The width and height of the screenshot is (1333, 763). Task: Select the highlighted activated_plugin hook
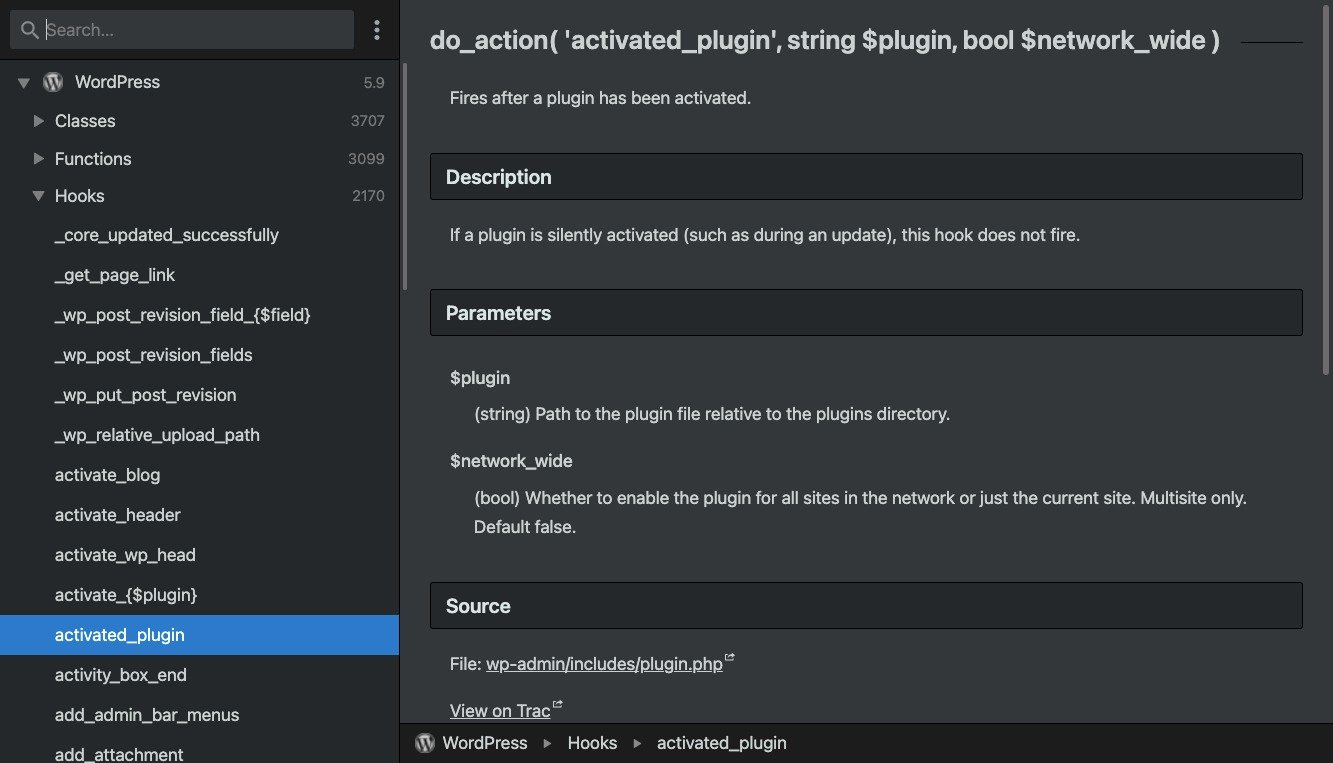click(199, 635)
